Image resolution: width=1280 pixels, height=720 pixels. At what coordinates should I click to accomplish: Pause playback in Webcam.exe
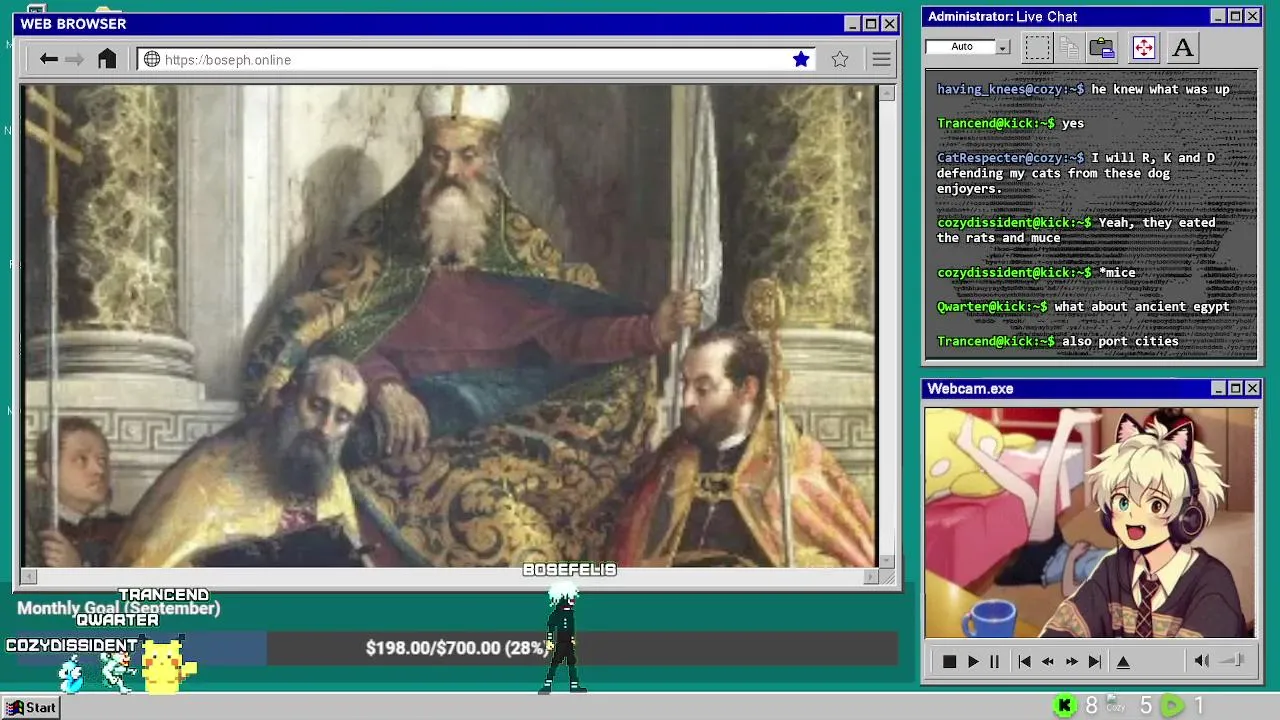point(994,661)
